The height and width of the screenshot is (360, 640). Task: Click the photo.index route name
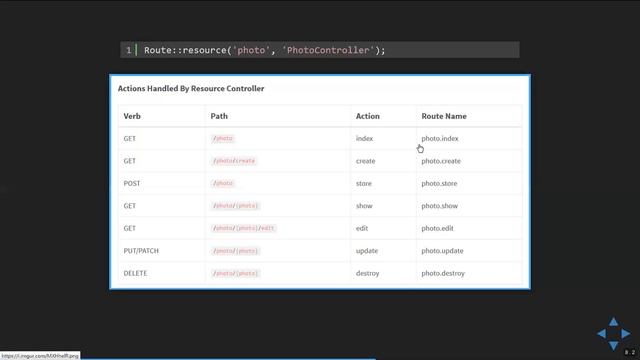(x=440, y=138)
